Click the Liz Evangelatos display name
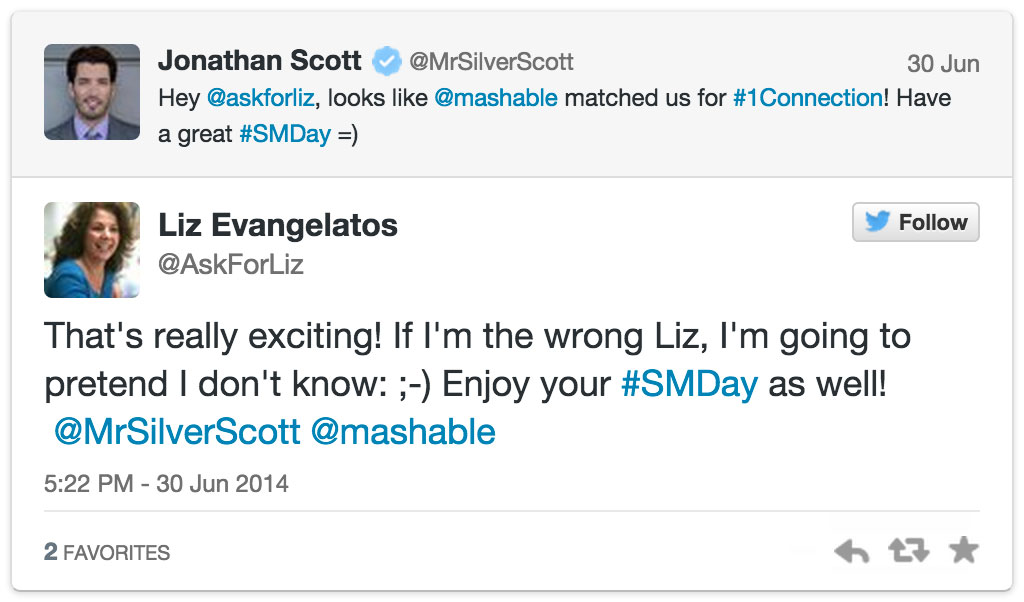The width and height of the screenshot is (1024, 602). click(x=278, y=225)
